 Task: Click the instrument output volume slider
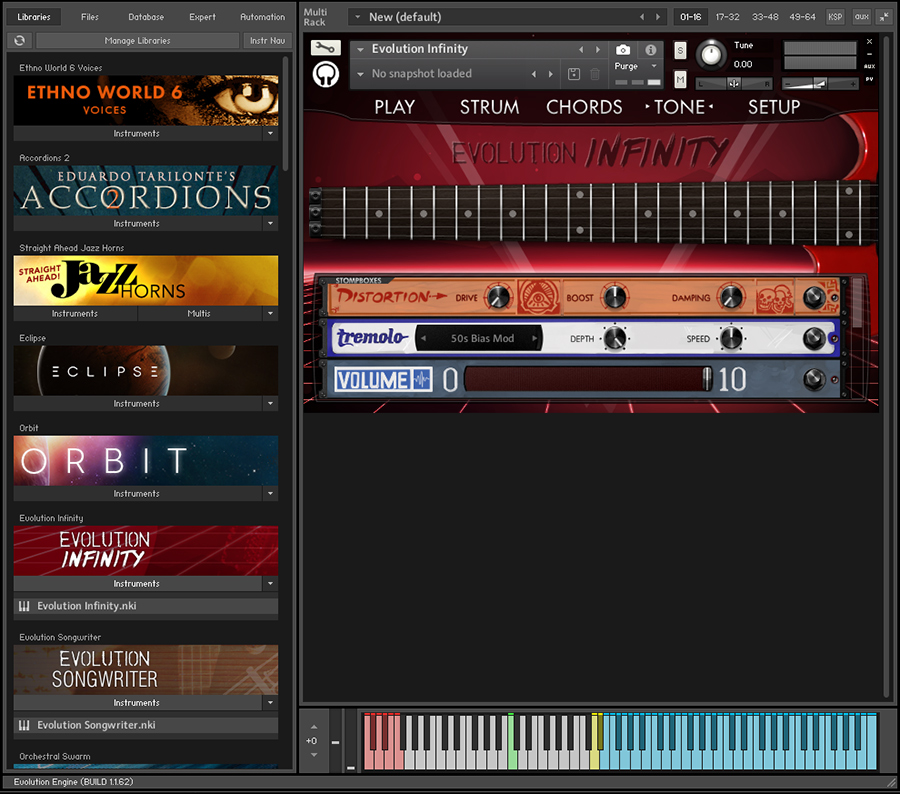coord(820,84)
